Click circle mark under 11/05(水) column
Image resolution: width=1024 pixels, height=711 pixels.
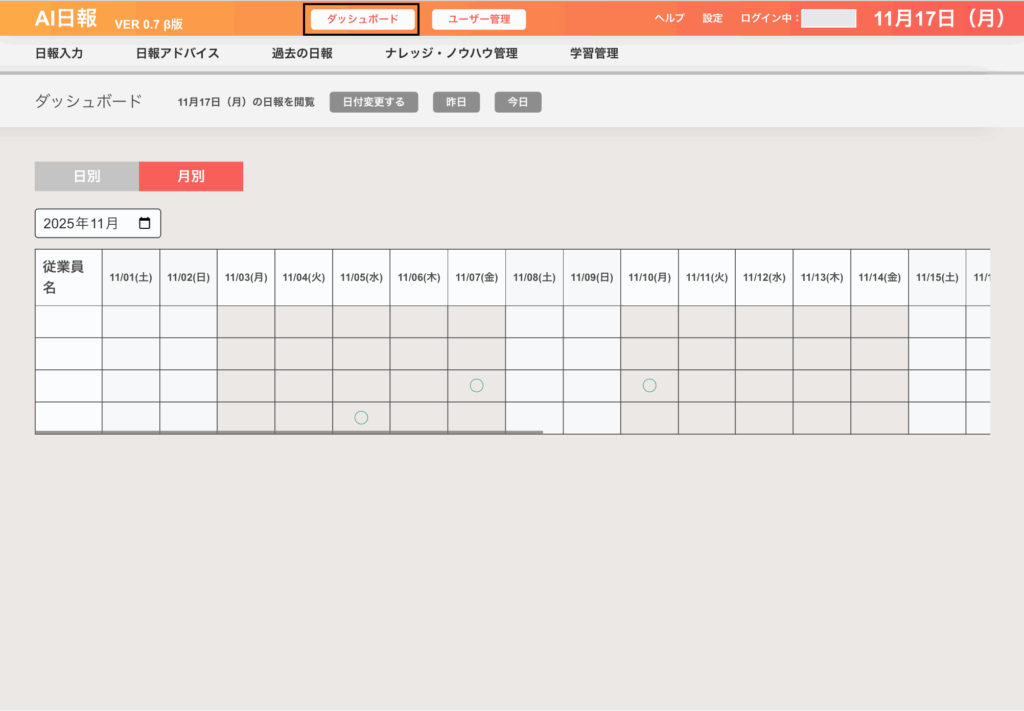point(361,417)
